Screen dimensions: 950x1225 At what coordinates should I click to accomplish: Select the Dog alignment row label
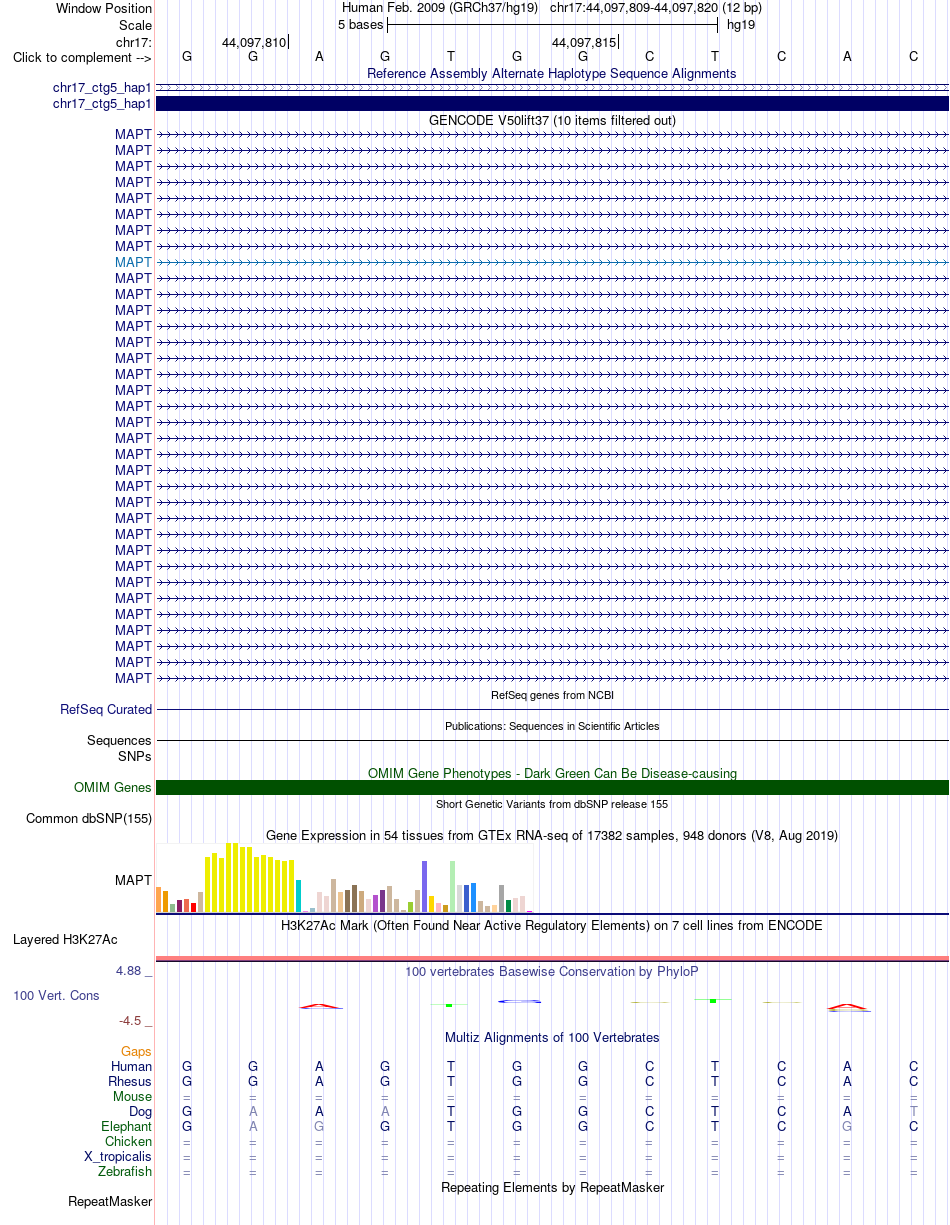(140, 1112)
